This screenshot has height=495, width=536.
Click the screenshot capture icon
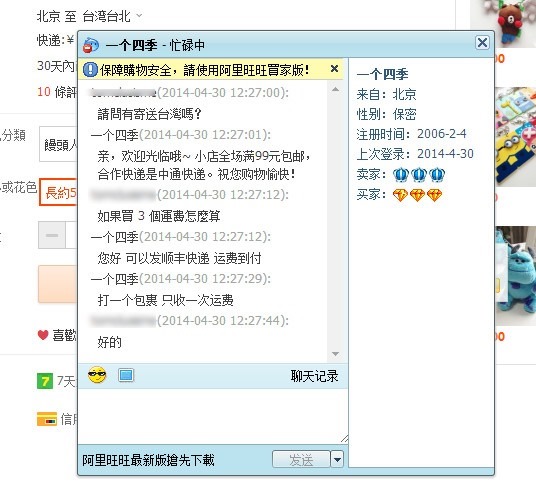tap(126, 375)
